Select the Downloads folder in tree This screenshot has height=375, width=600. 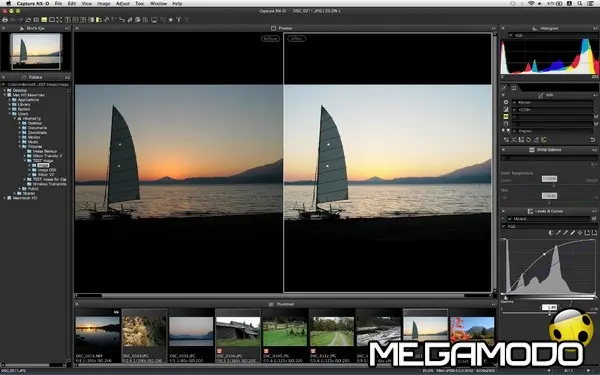38,132
